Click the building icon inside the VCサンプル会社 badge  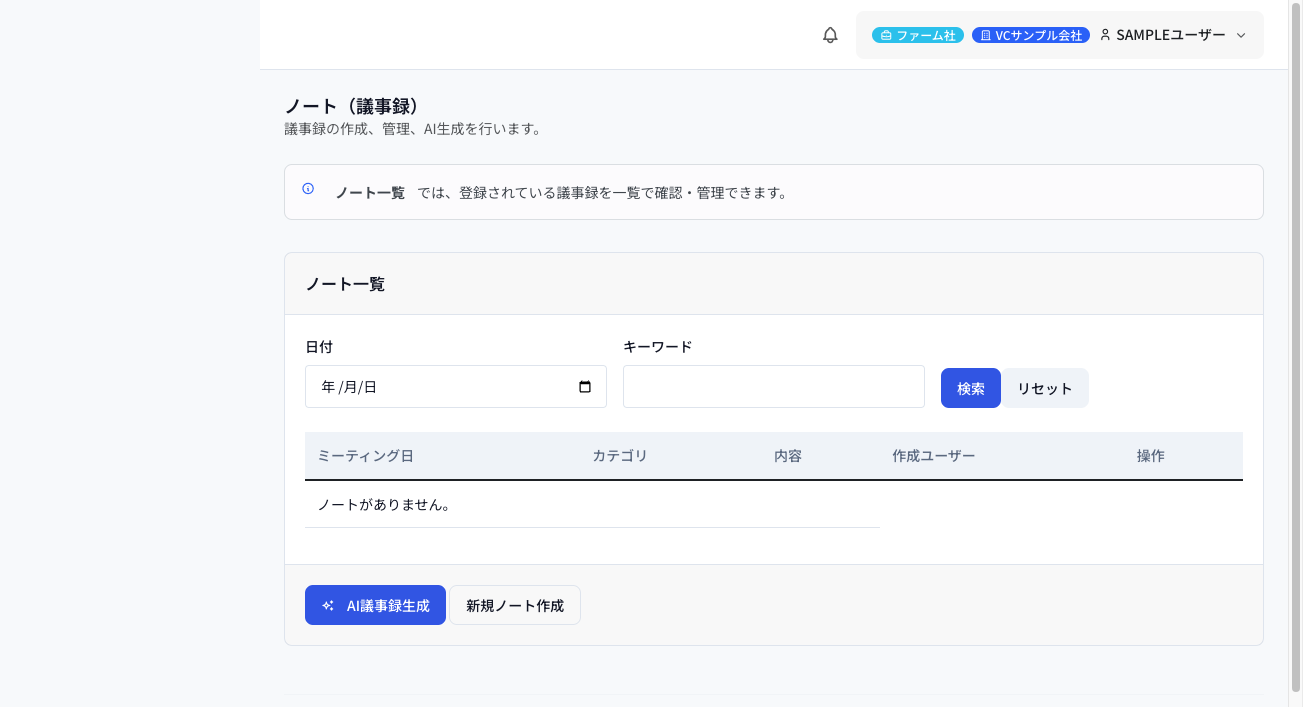point(985,34)
